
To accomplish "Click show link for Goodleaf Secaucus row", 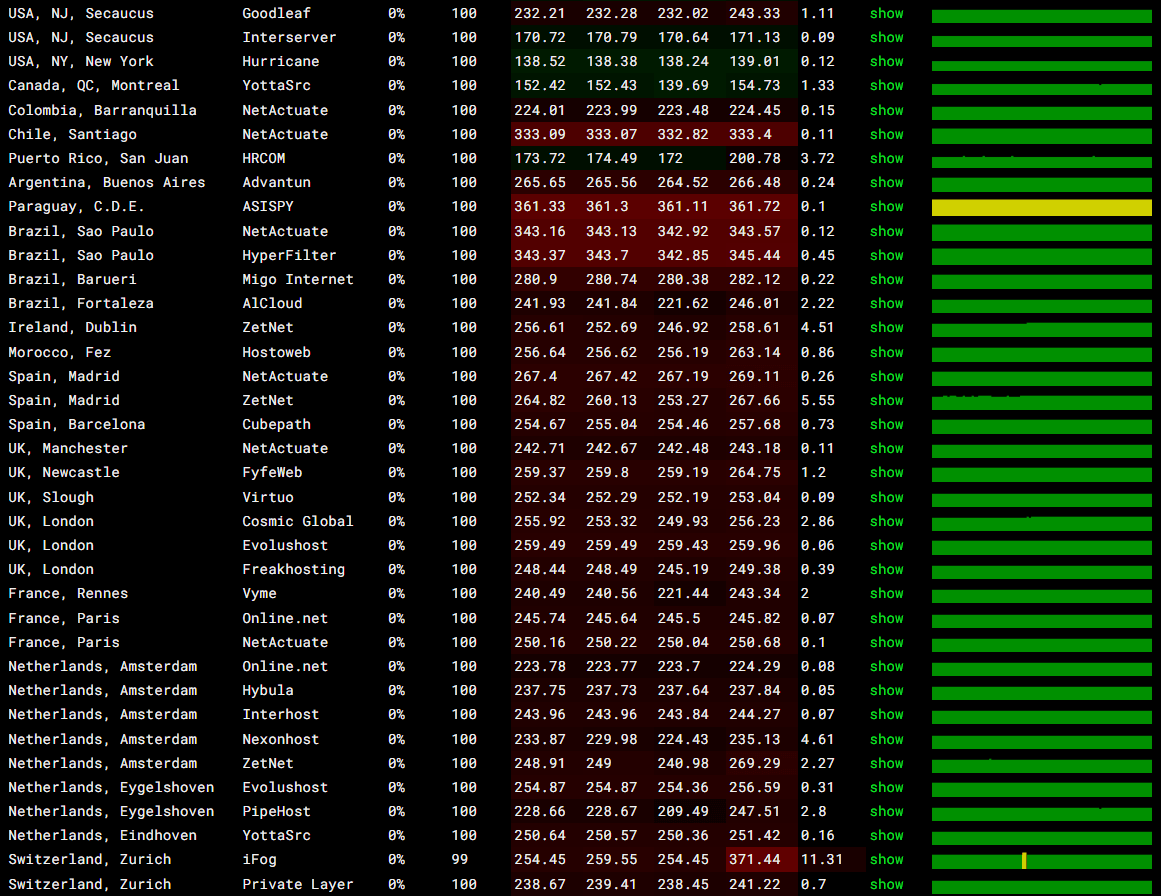I will (x=886, y=13).
